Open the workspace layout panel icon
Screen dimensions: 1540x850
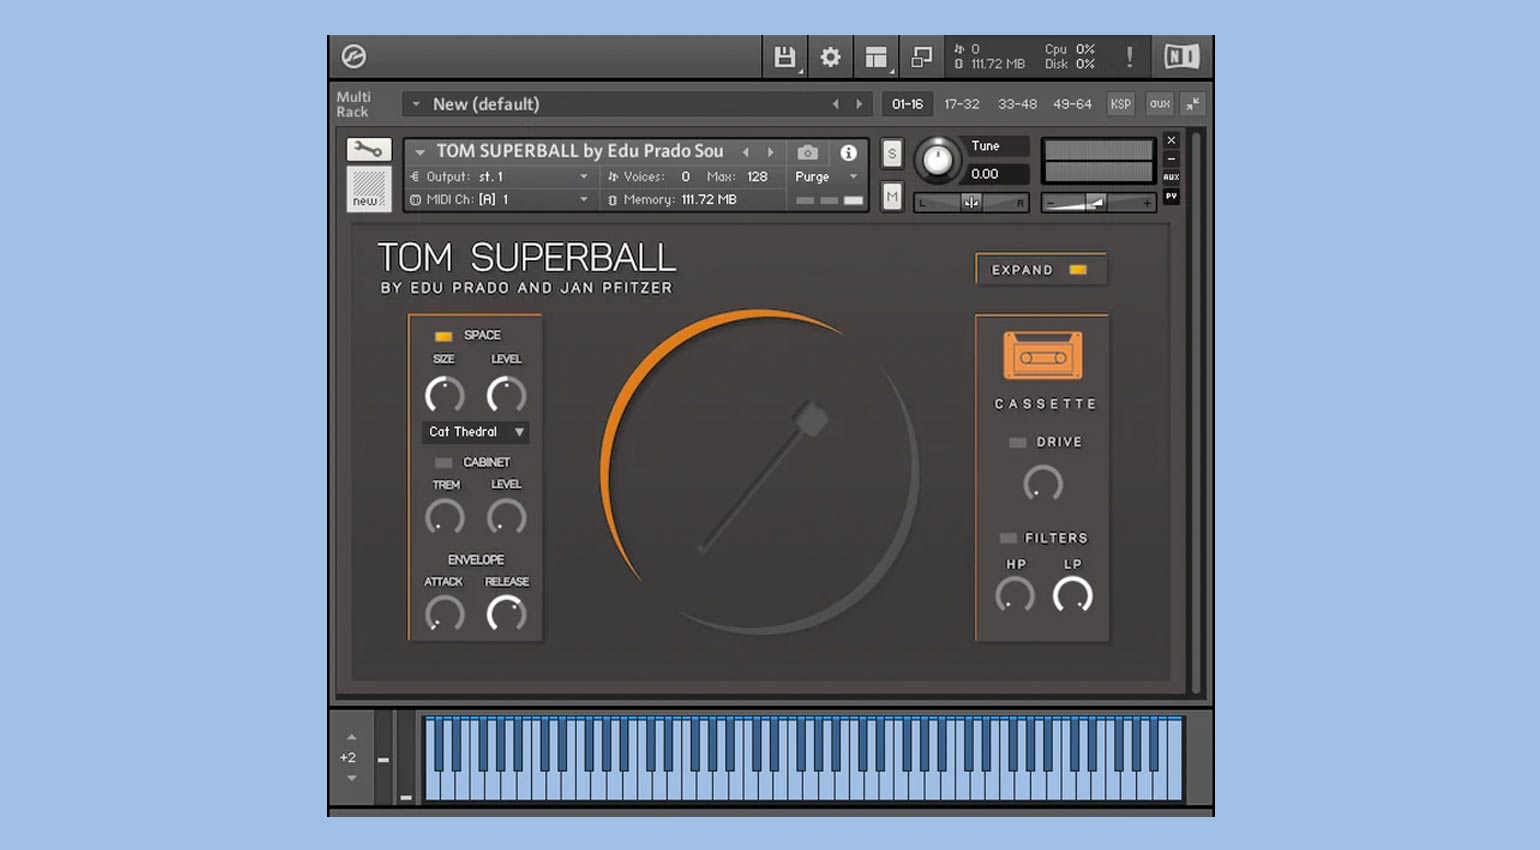(x=876, y=57)
